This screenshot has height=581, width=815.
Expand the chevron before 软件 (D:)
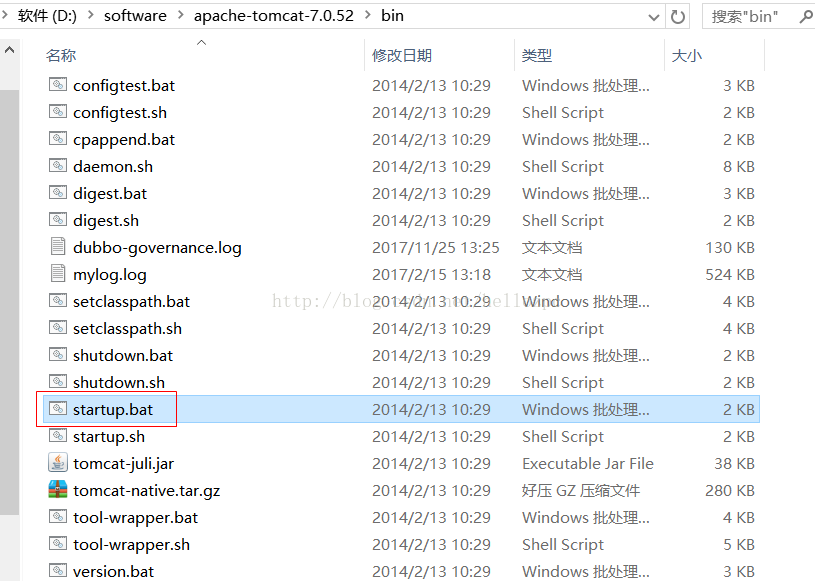[5, 15]
